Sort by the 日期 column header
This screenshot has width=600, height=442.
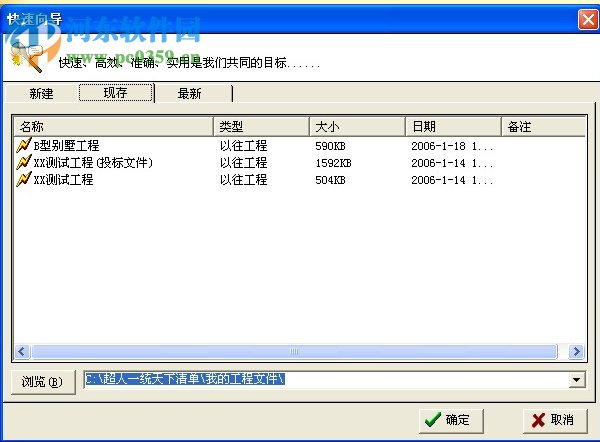(x=453, y=127)
